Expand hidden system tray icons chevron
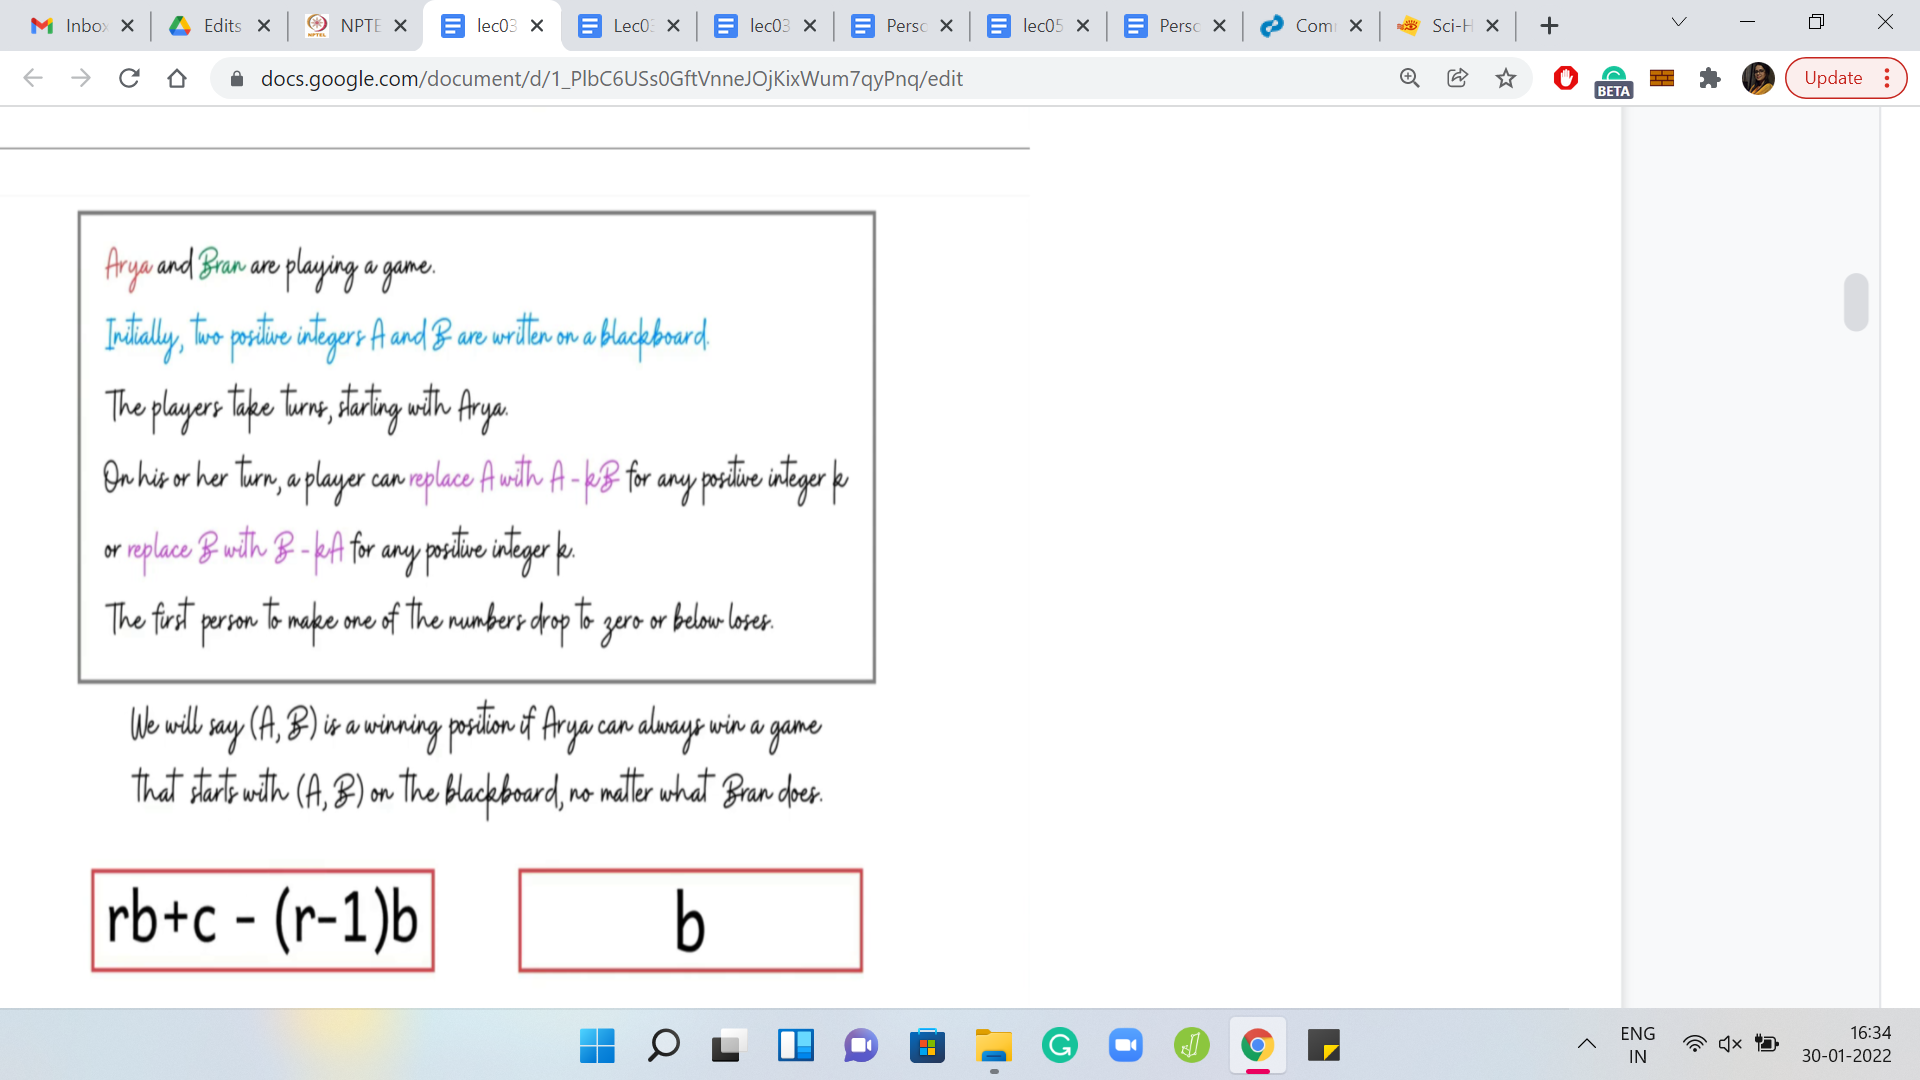The height and width of the screenshot is (1080, 1920). tap(1587, 1044)
